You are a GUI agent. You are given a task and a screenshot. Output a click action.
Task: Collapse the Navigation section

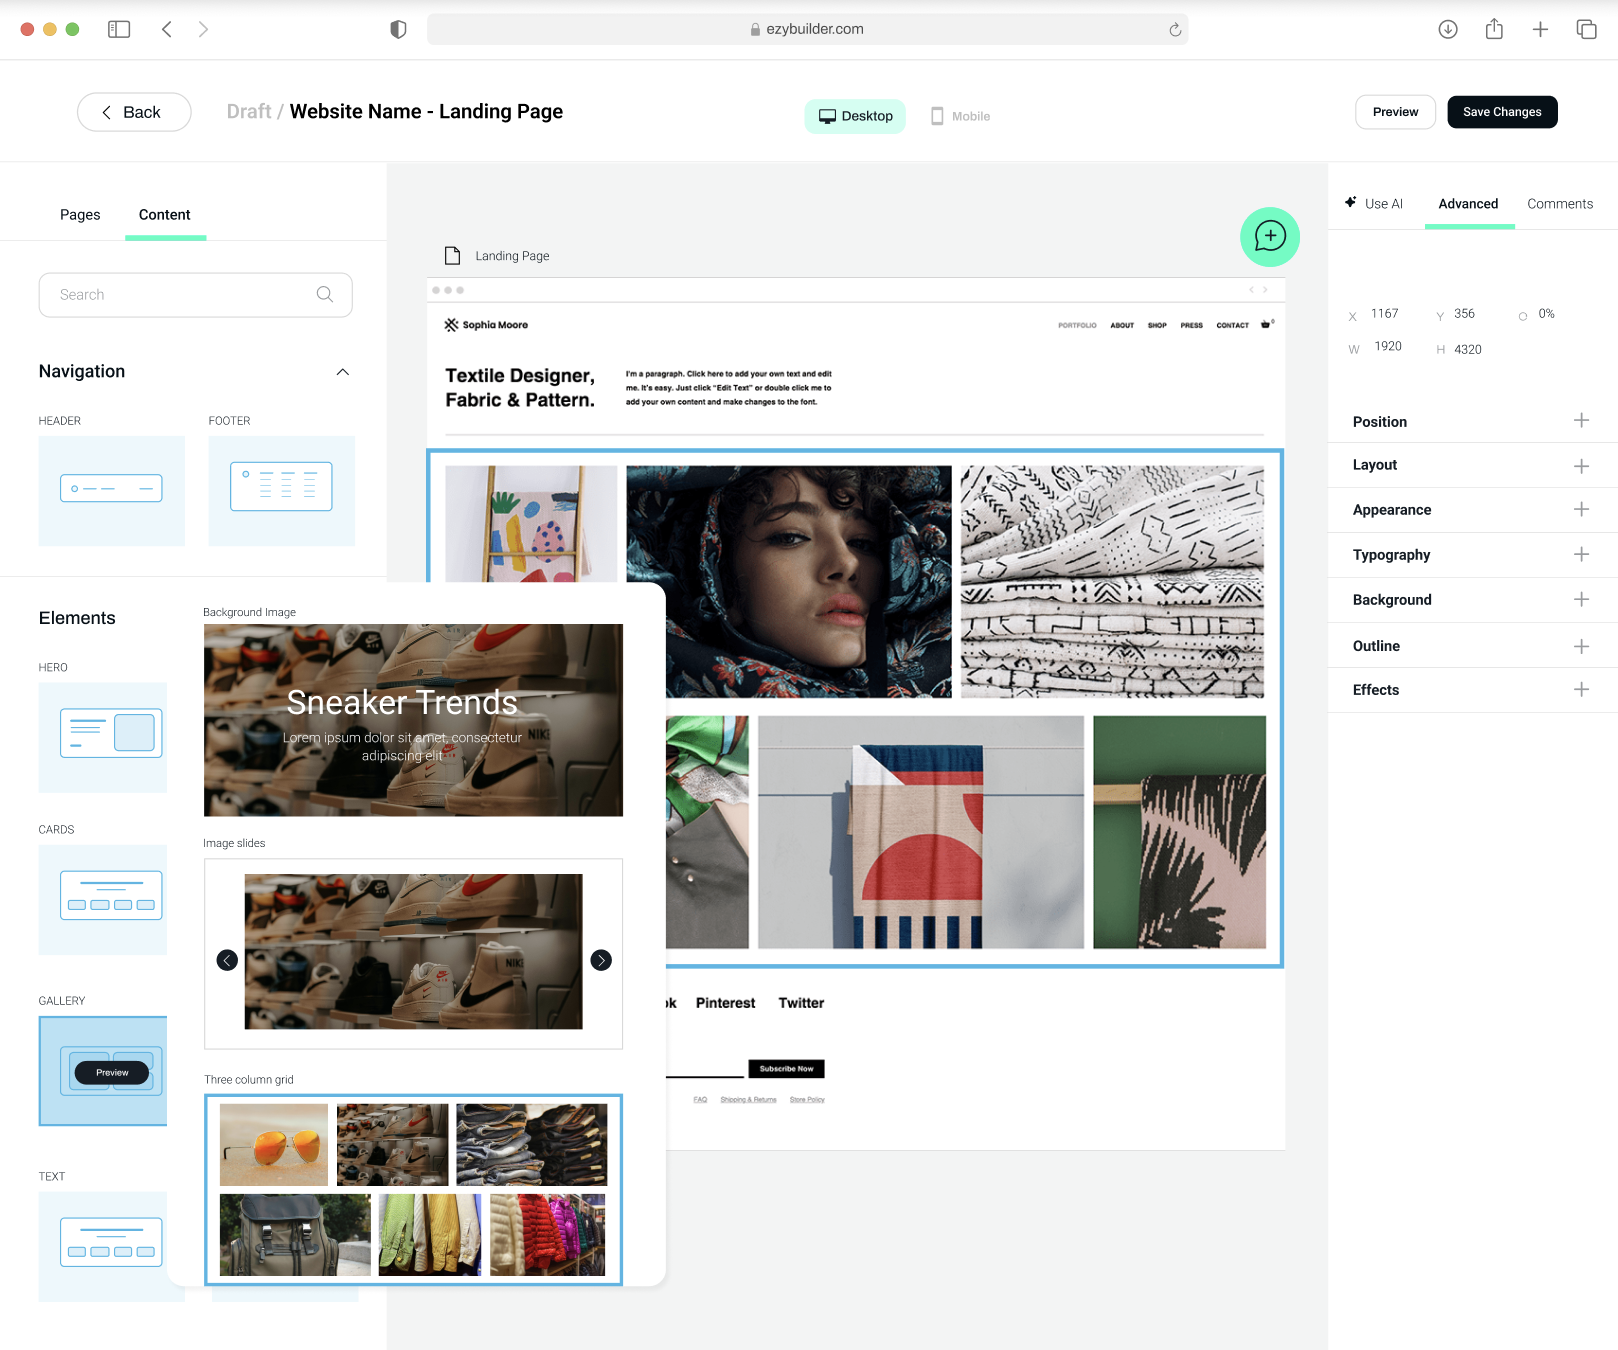tap(343, 372)
